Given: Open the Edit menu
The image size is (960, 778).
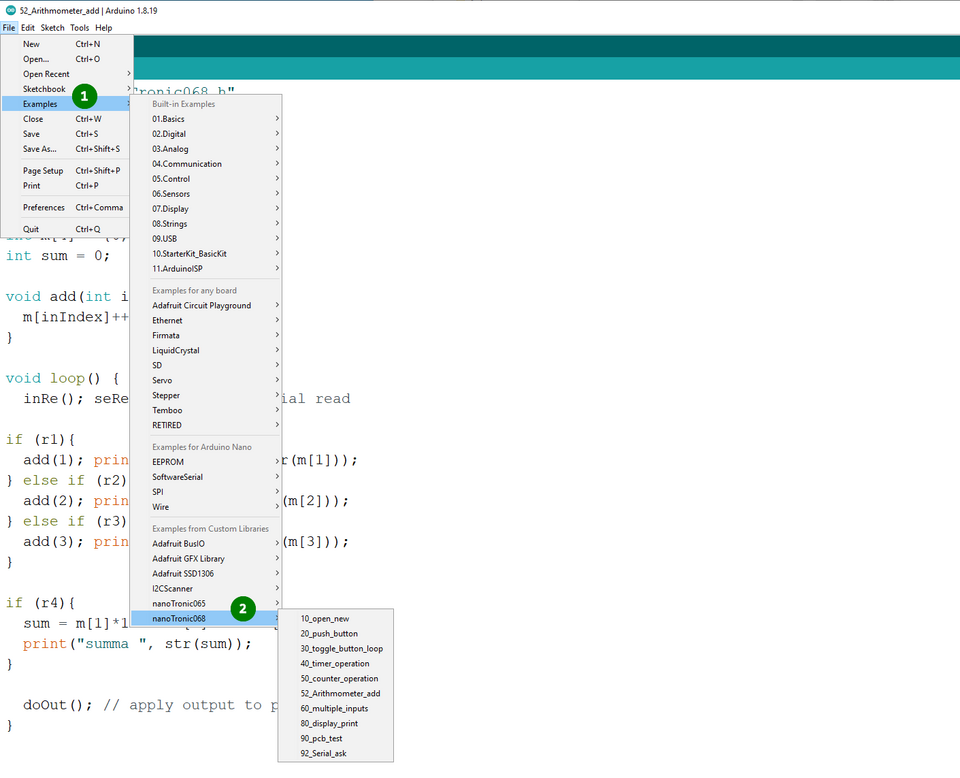Looking at the screenshot, I should [x=28, y=28].
